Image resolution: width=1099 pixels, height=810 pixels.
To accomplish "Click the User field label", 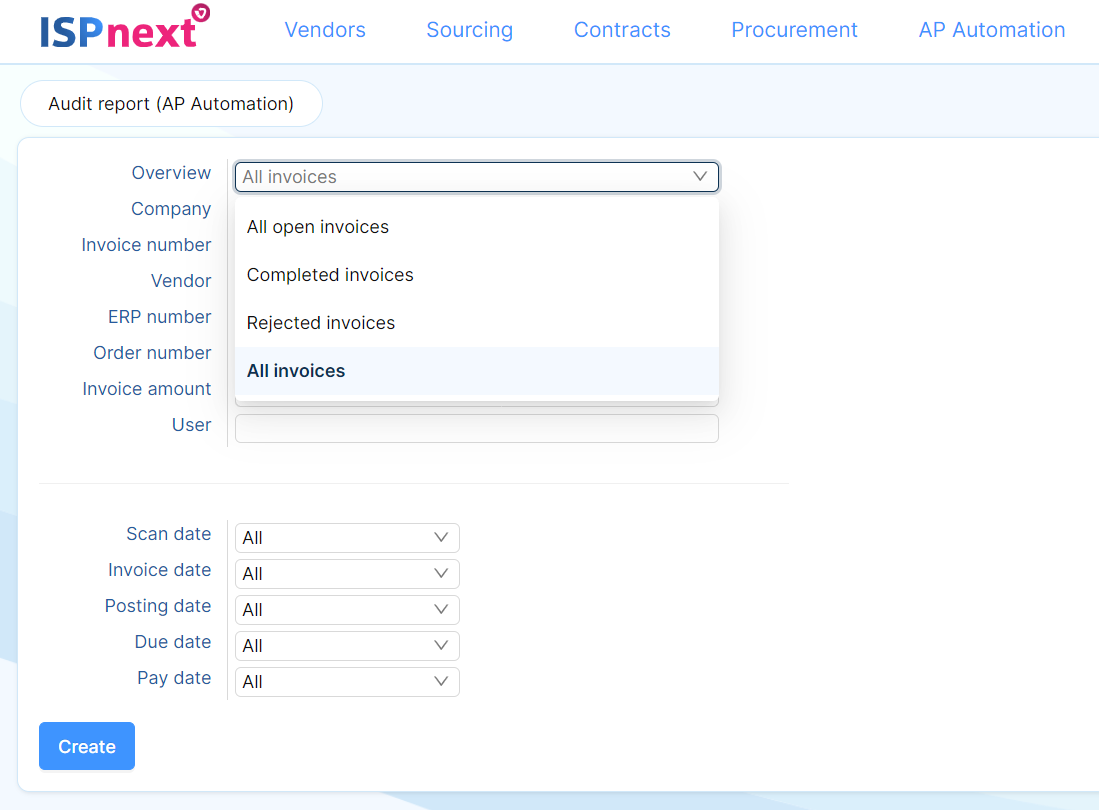I will coord(191,425).
